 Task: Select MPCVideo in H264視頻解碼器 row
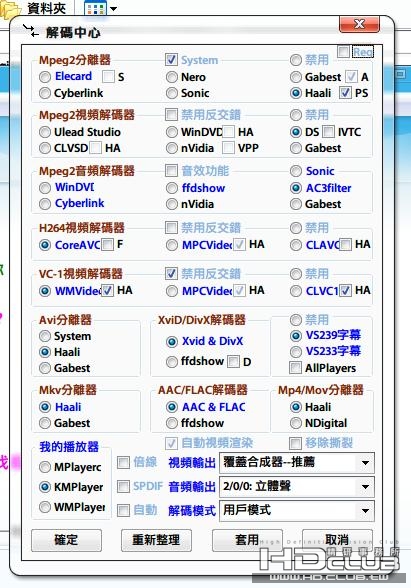point(172,245)
